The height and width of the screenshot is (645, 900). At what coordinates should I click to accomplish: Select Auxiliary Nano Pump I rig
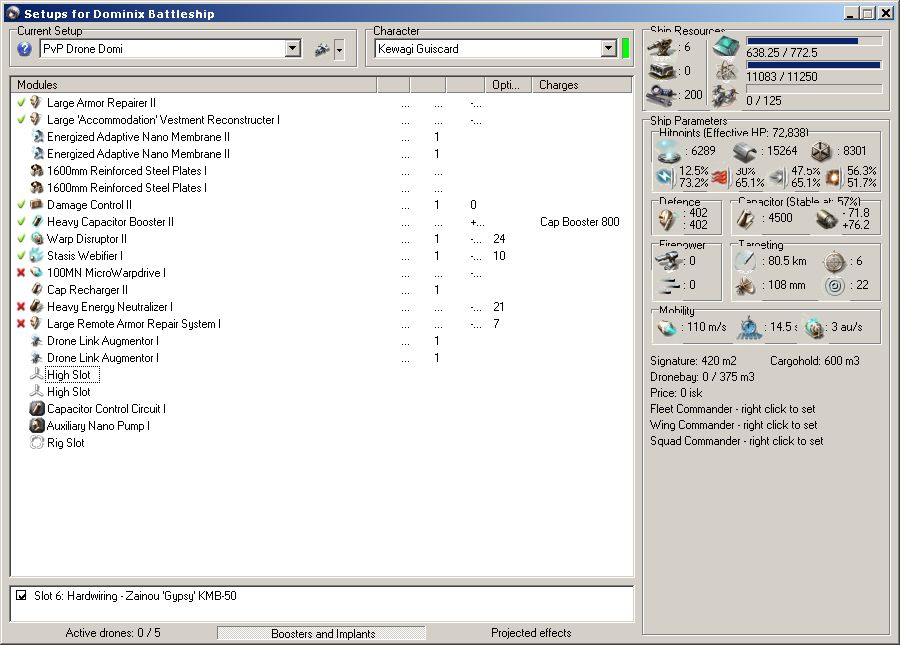click(x=98, y=426)
